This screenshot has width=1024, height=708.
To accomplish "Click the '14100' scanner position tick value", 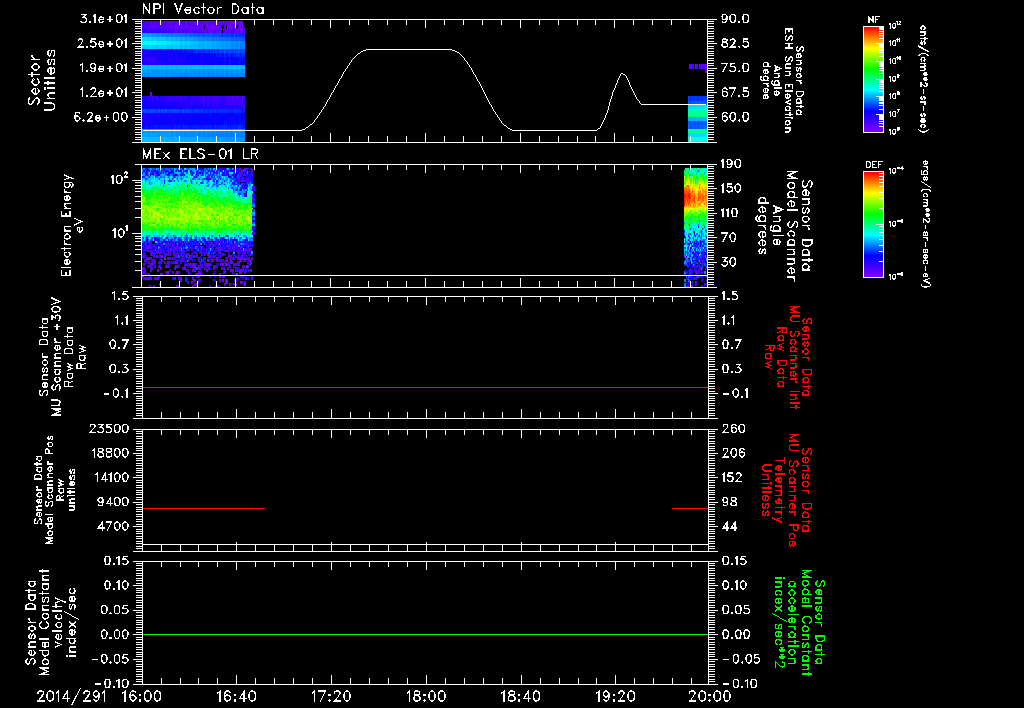I will (x=110, y=477).
